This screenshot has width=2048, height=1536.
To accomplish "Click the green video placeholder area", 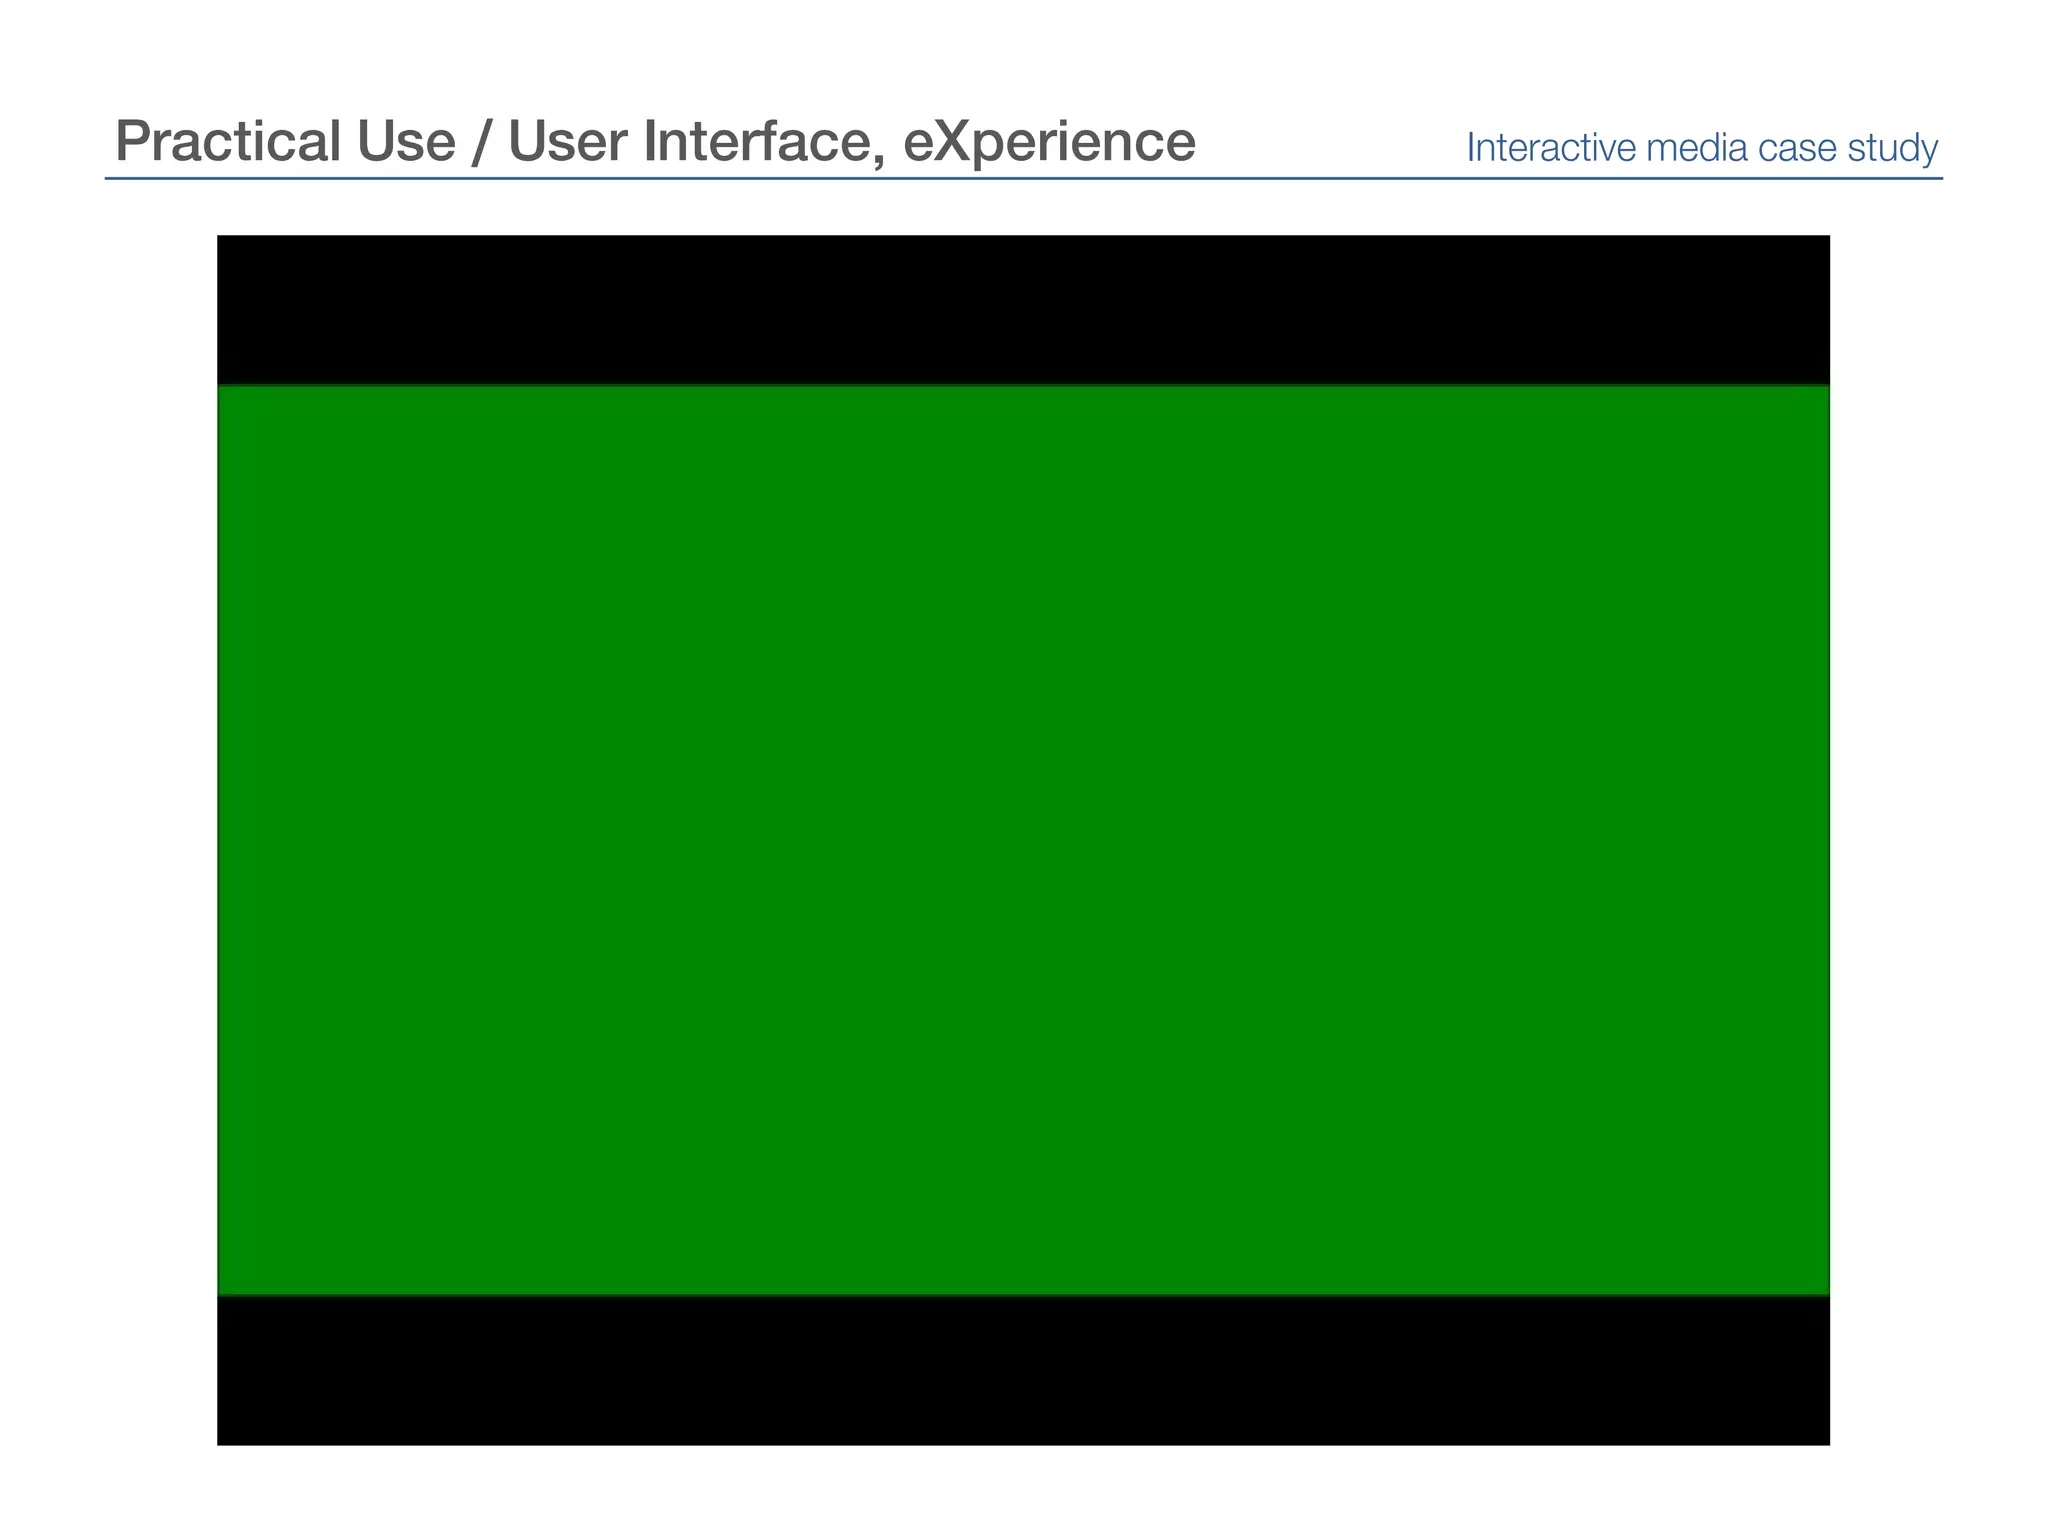I will 1023,840.
